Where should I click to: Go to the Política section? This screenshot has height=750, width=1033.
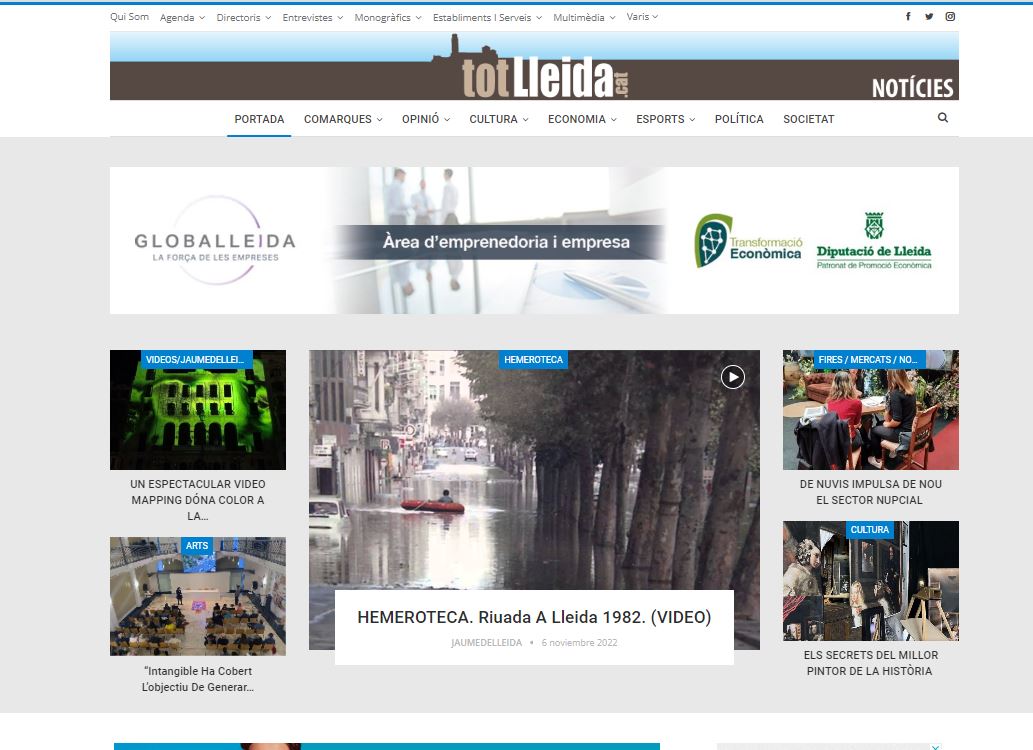pos(739,119)
